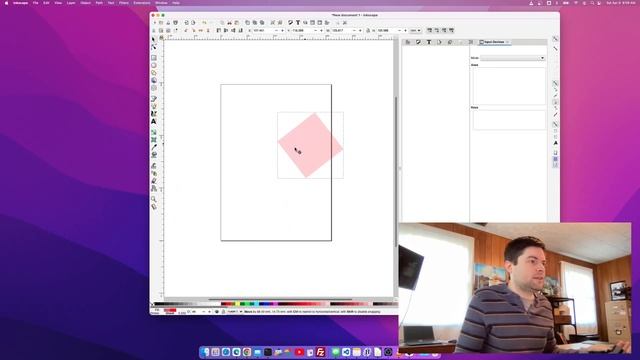
Task: Rotate selection 90° counter-clockwise icon
Action: [186, 31]
